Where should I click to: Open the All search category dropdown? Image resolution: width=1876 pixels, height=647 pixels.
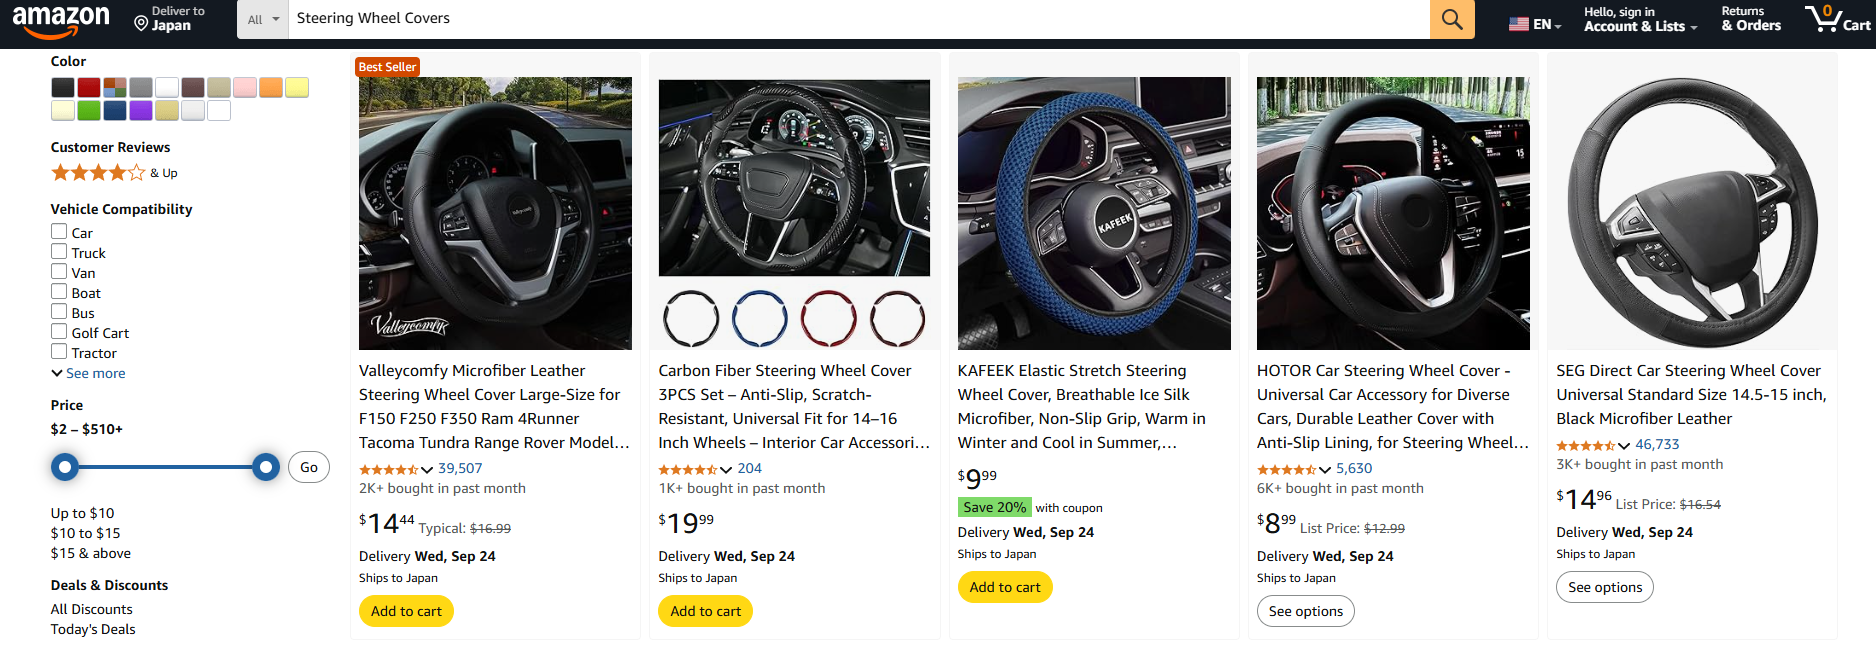(262, 18)
